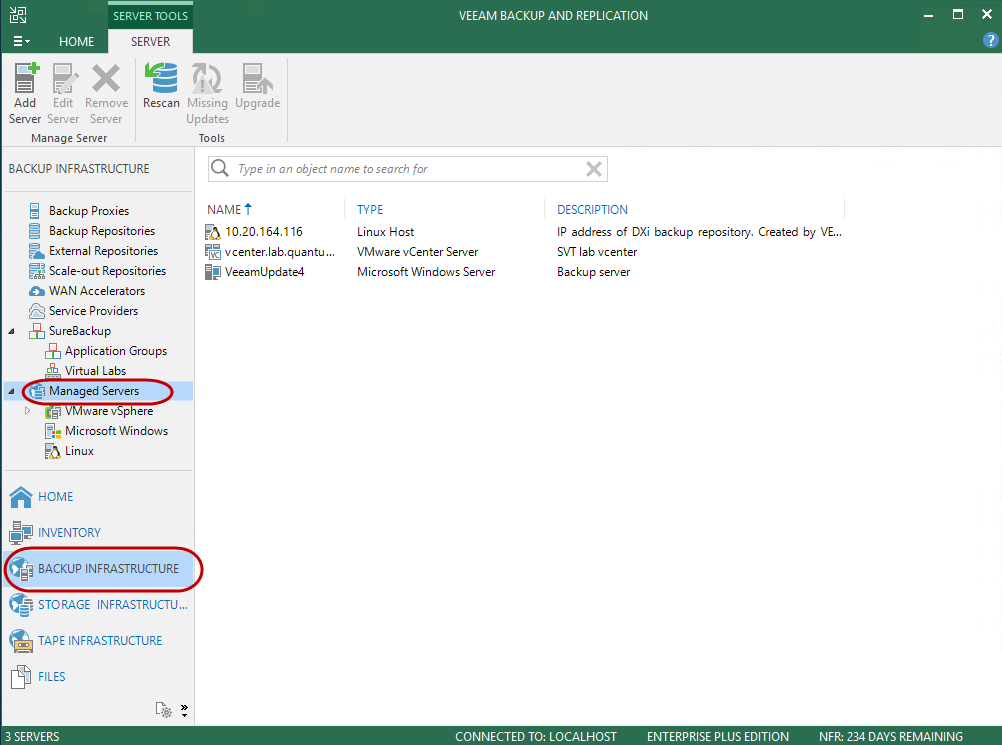Run Rescan from the Tools group
Screen dimensions: 1002x745
pyautogui.click(x=161, y=86)
